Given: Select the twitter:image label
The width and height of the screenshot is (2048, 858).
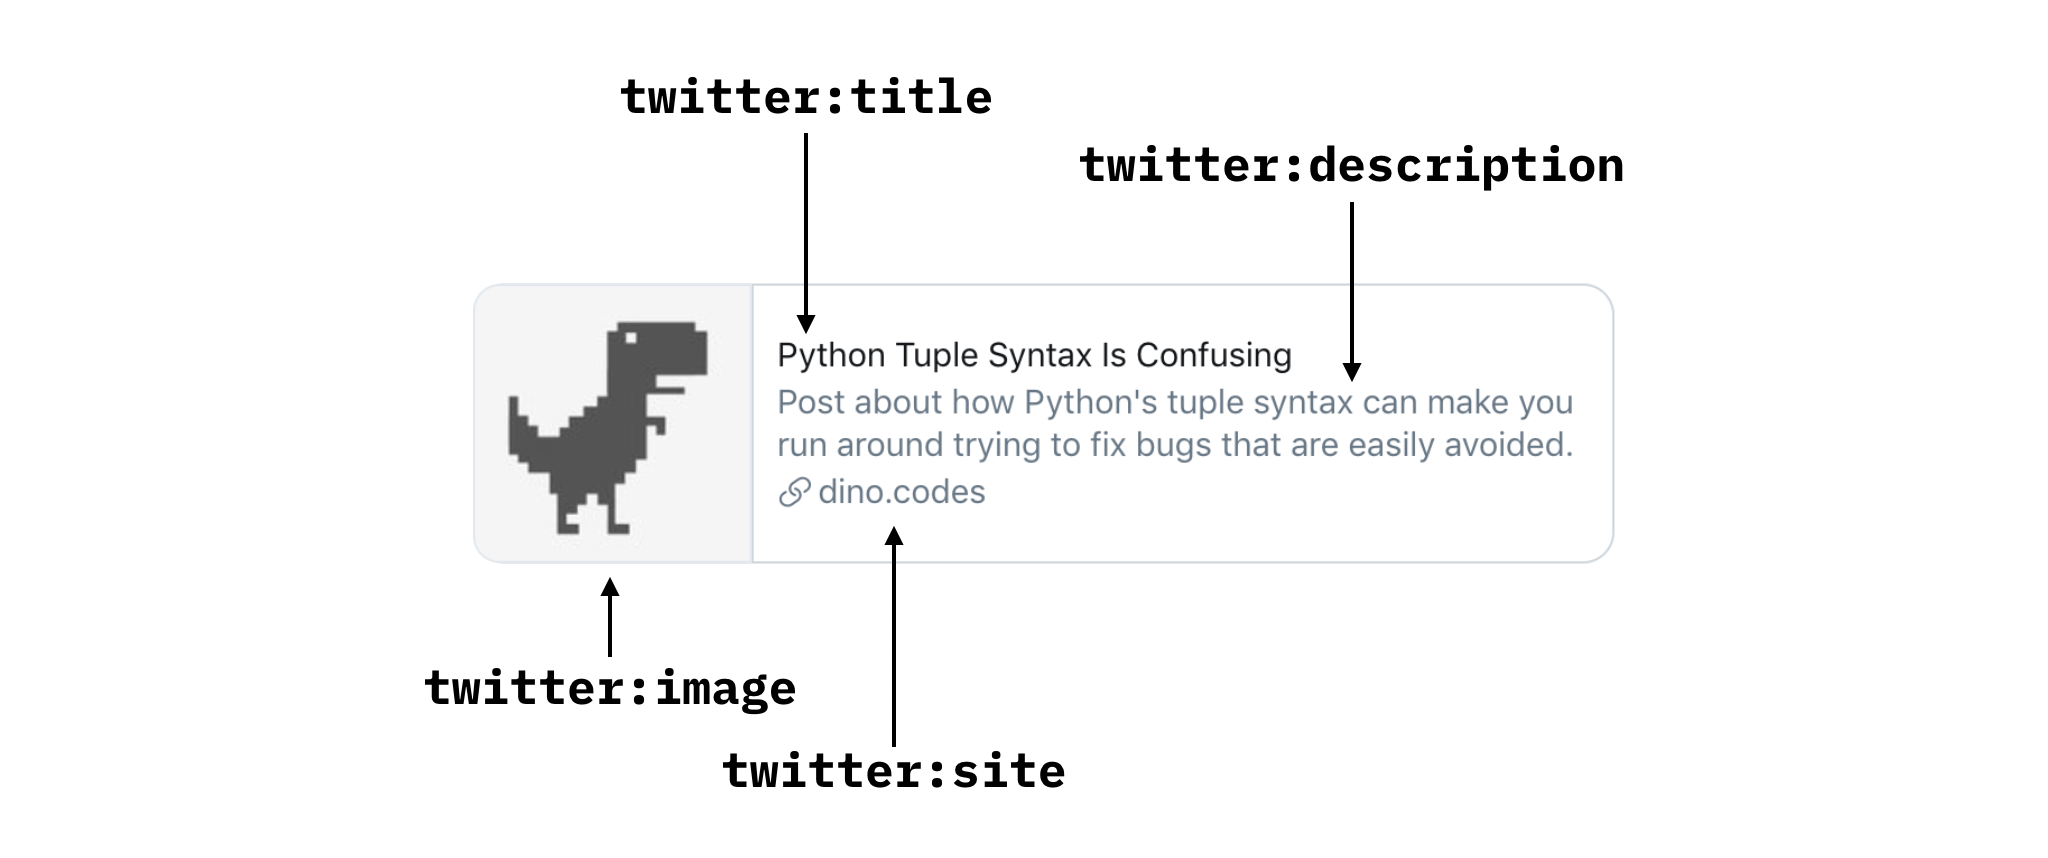Looking at the screenshot, I should (x=610, y=689).
